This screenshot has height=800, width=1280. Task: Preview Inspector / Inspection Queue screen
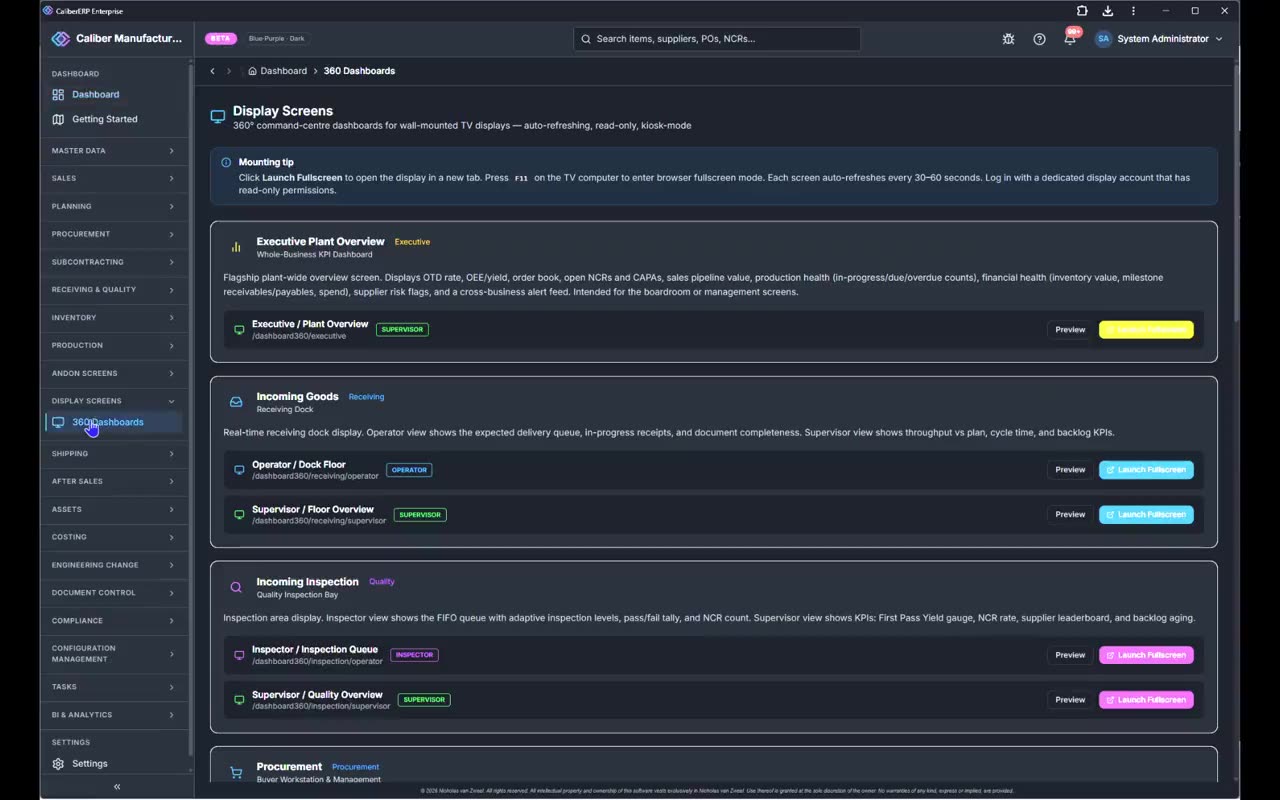1070,655
